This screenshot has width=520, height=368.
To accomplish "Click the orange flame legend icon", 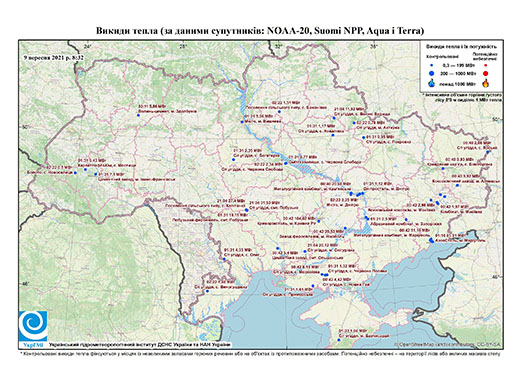I will click(486, 83).
